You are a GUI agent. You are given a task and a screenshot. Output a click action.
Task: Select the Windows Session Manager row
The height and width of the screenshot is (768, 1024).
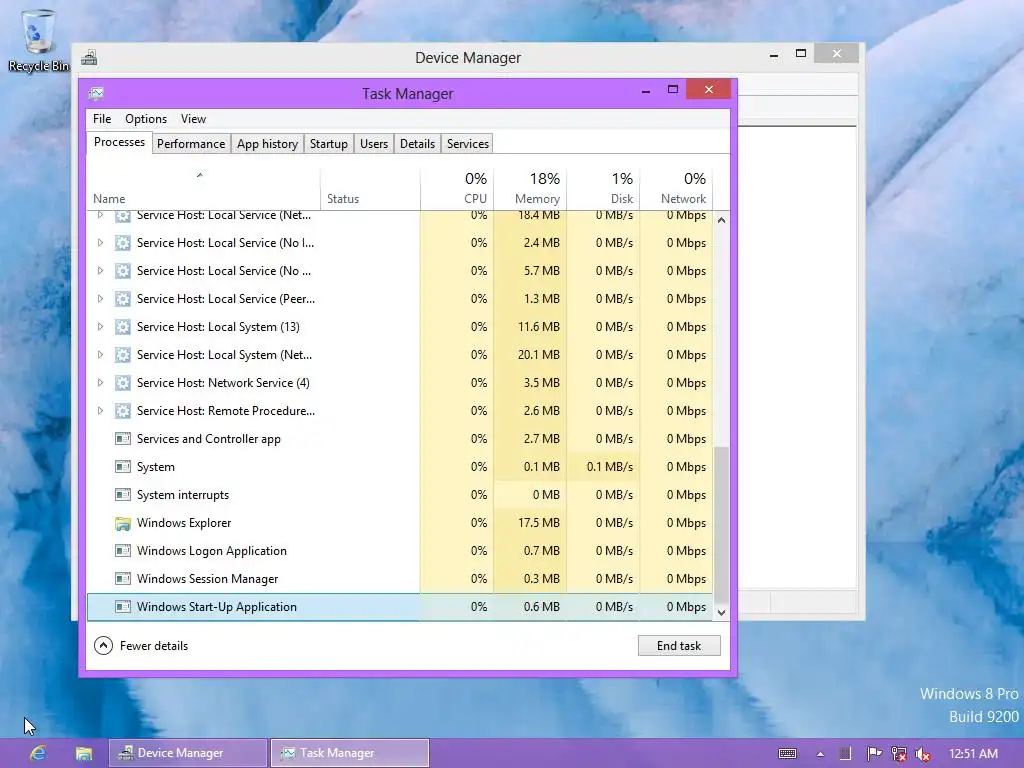400,579
